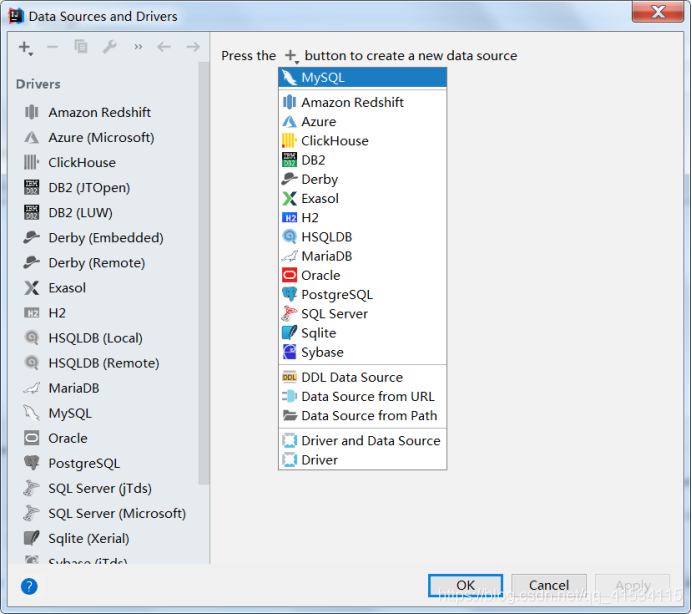Choose Data Source from Path entry

pyautogui.click(x=362, y=416)
